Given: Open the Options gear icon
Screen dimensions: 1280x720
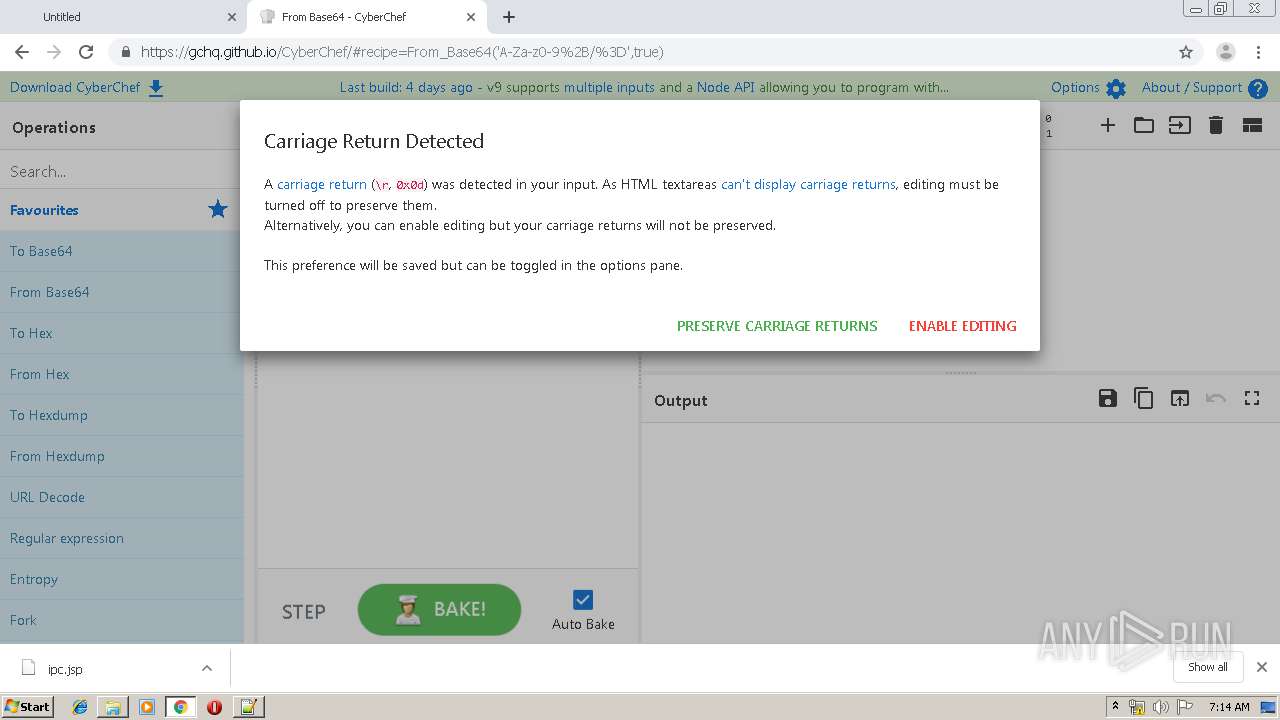Looking at the screenshot, I should point(1116,88).
